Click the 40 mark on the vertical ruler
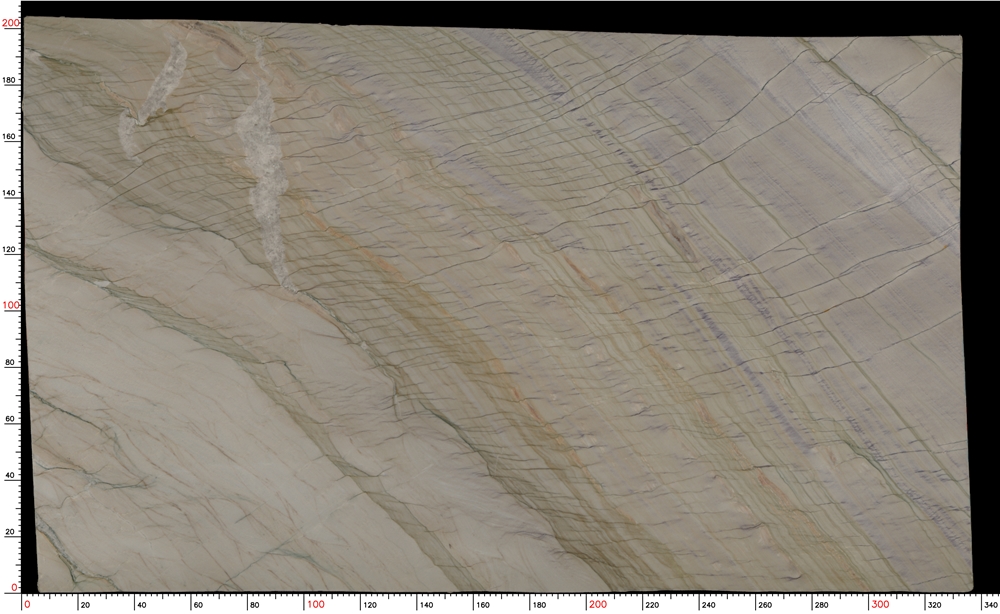 tap(10, 476)
